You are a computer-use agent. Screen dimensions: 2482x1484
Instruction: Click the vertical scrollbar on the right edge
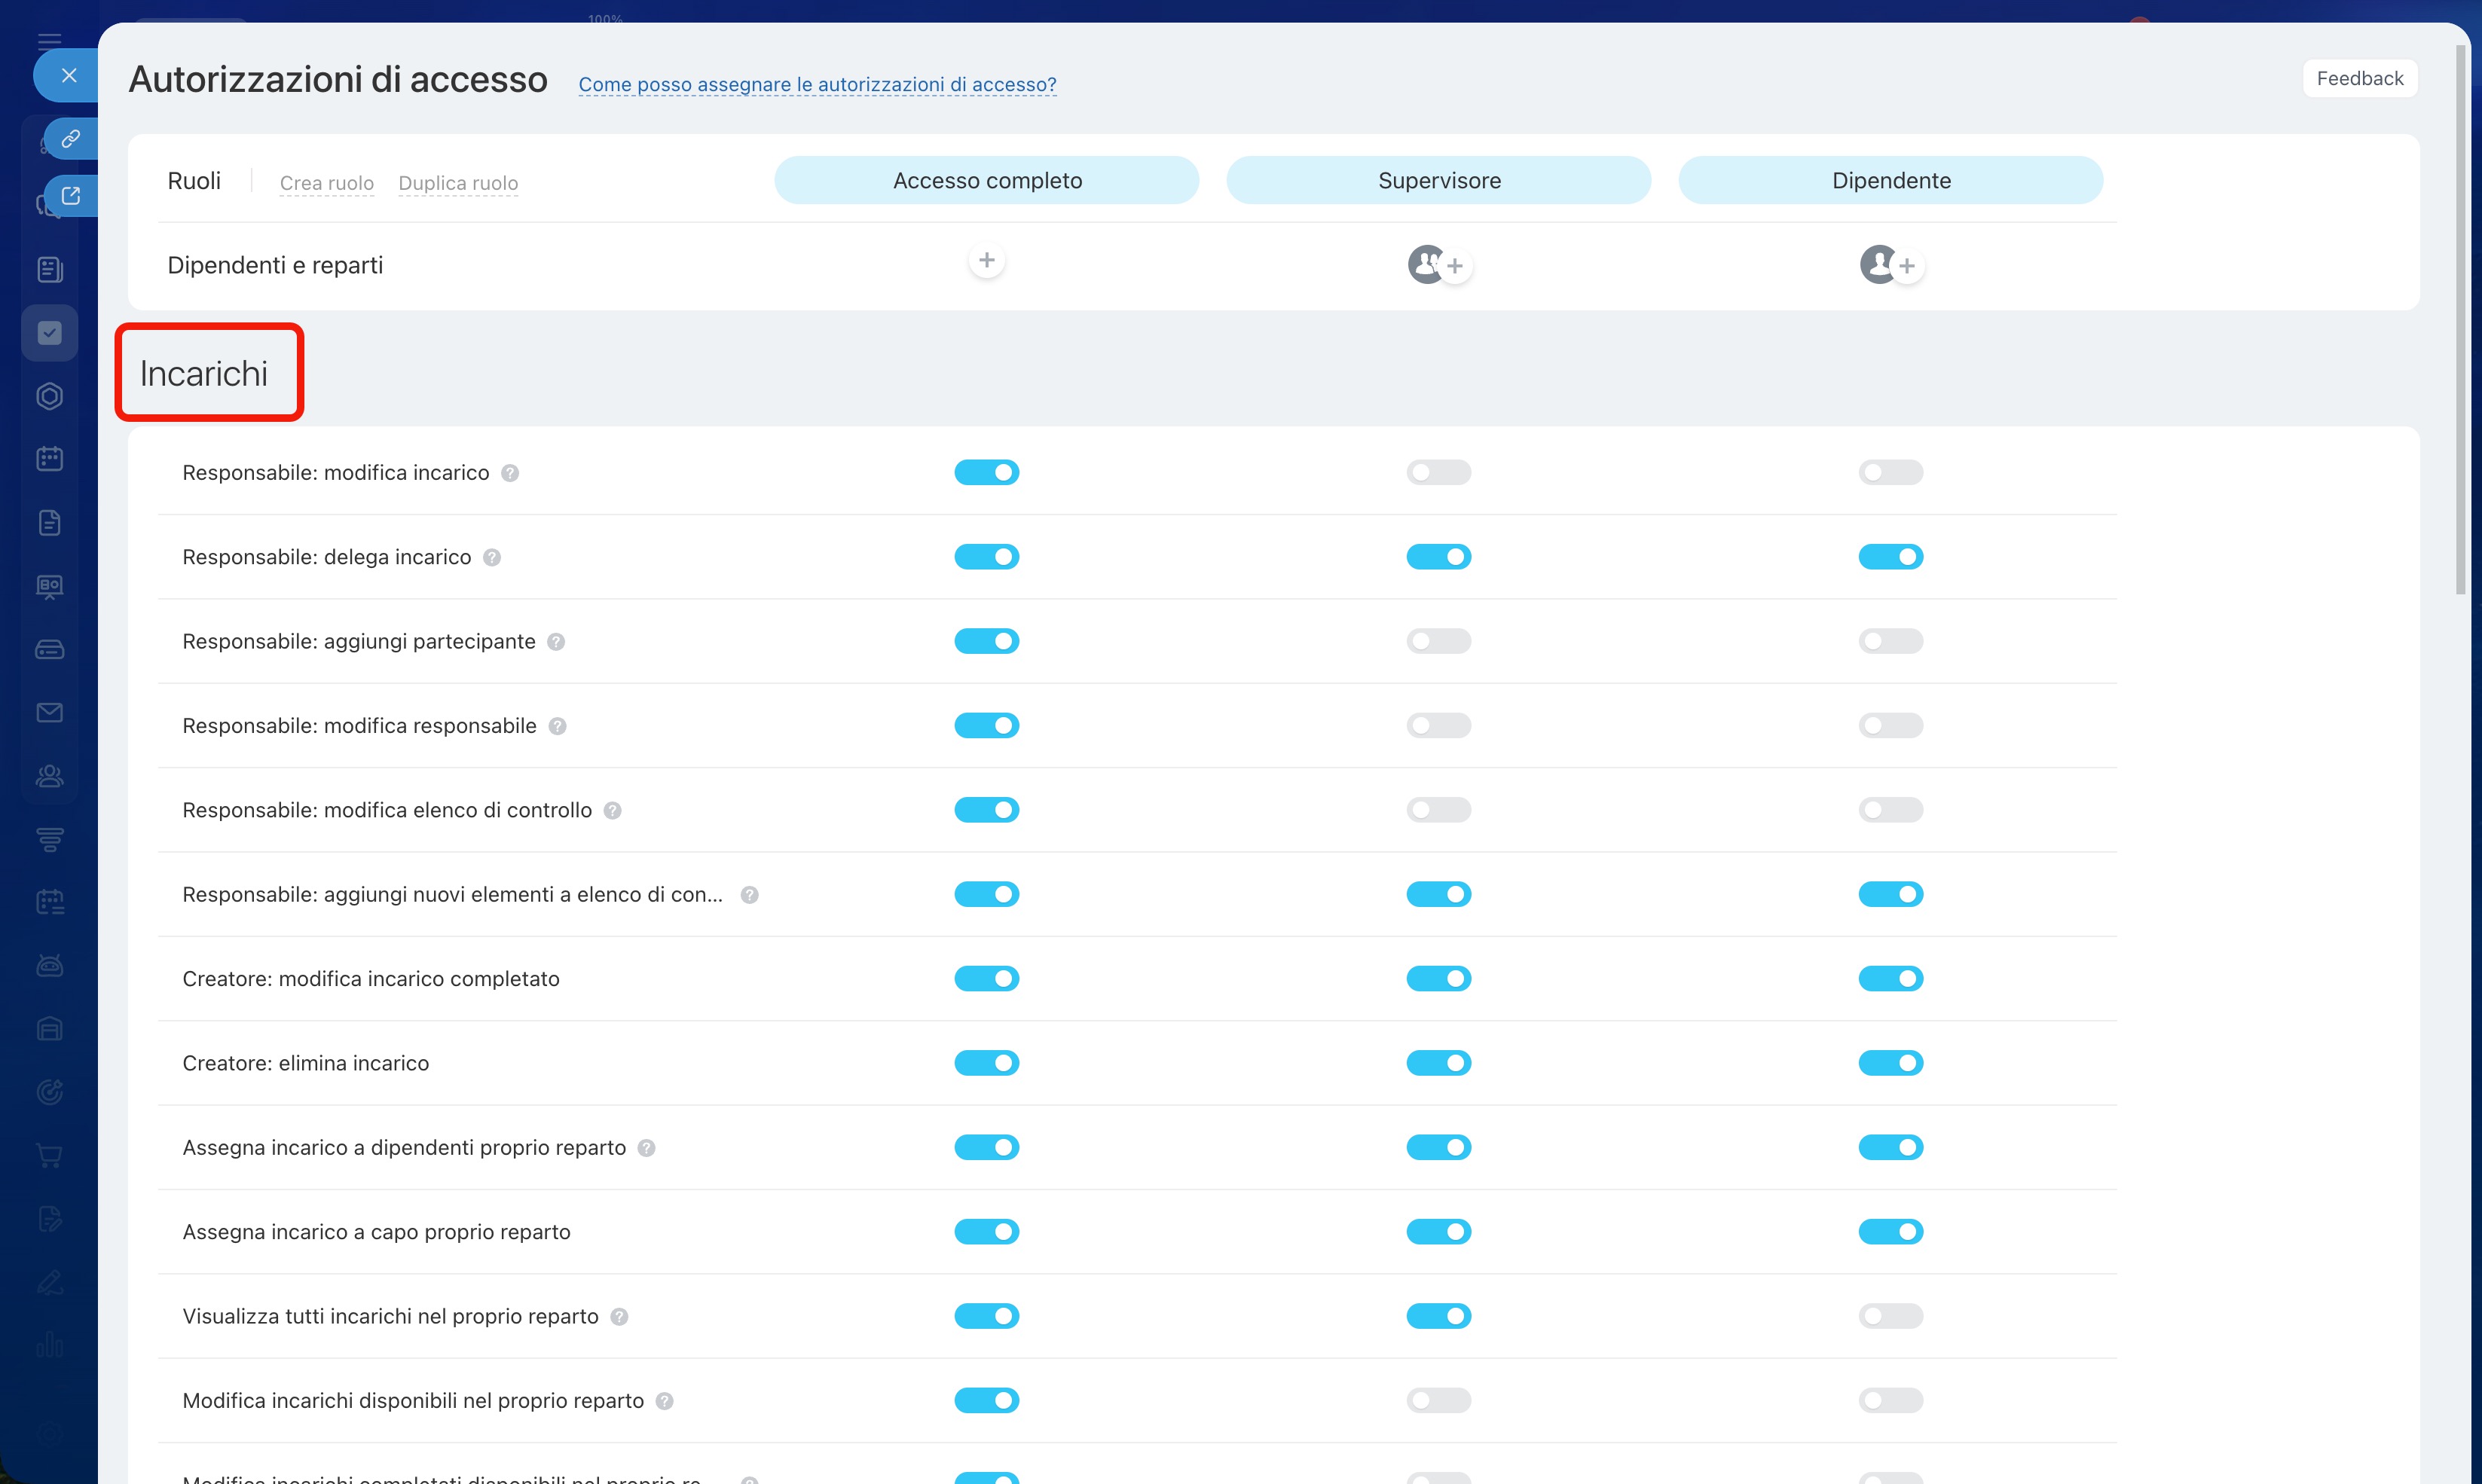point(2460,320)
